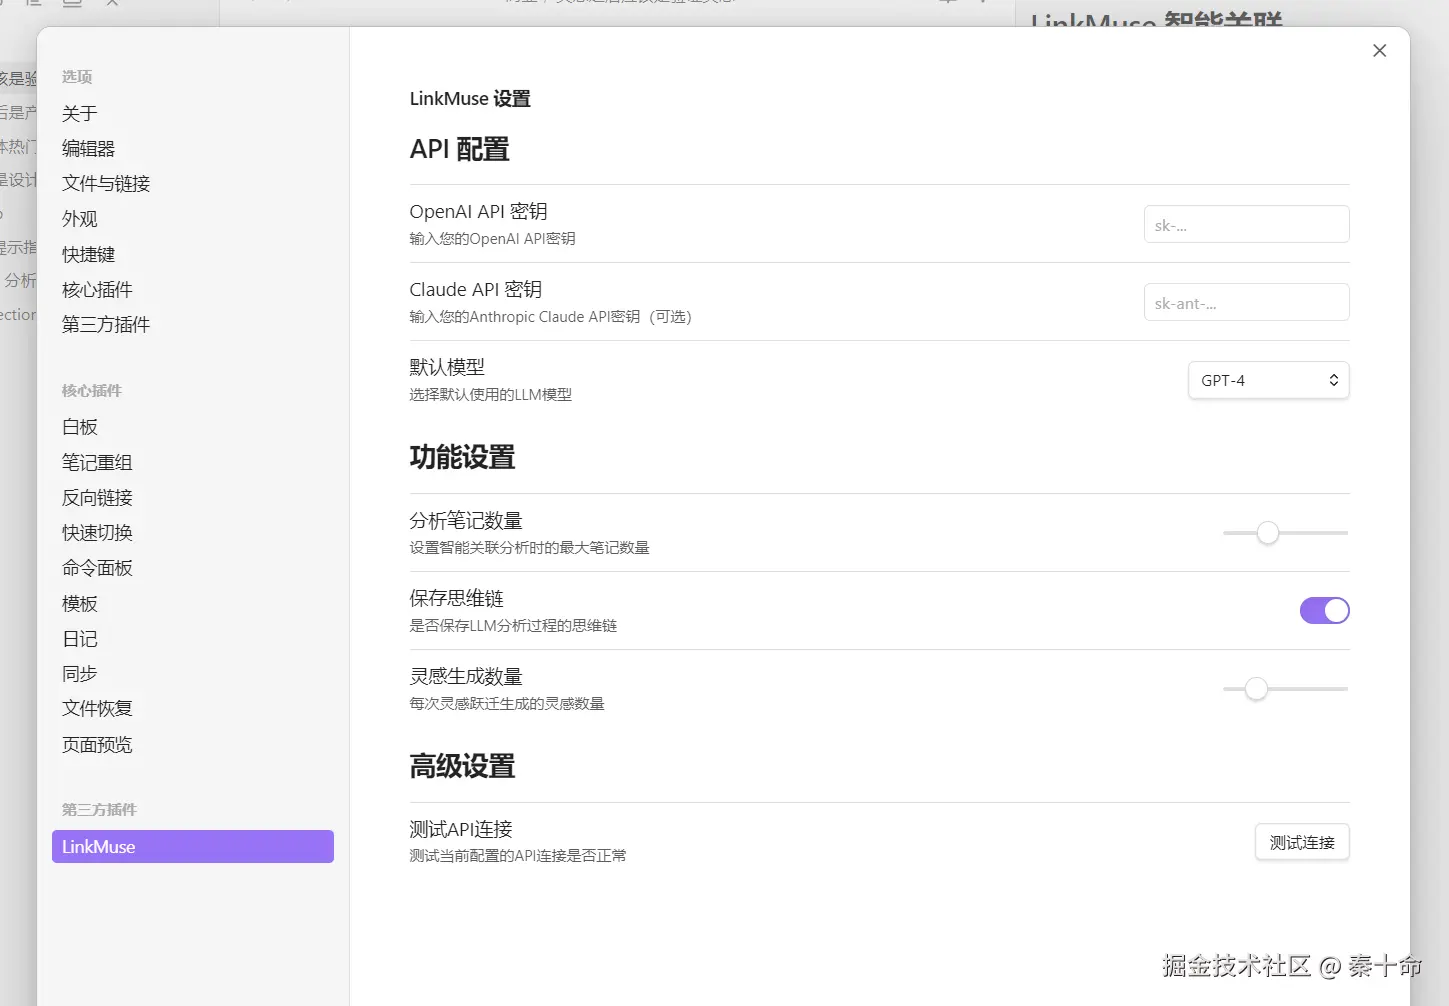Select 外观 in the settings sidebar
Image resolution: width=1449 pixels, height=1006 pixels.
pyautogui.click(x=80, y=218)
